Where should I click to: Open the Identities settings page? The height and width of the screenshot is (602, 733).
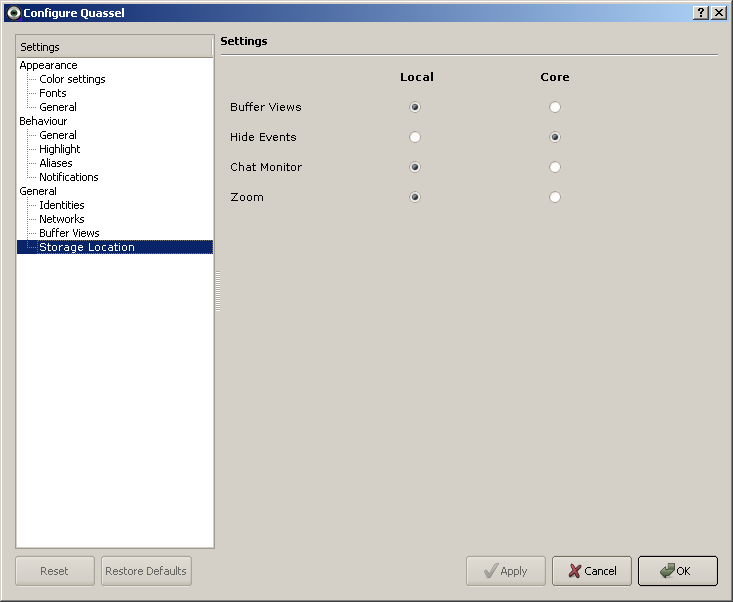coord(62,205)
